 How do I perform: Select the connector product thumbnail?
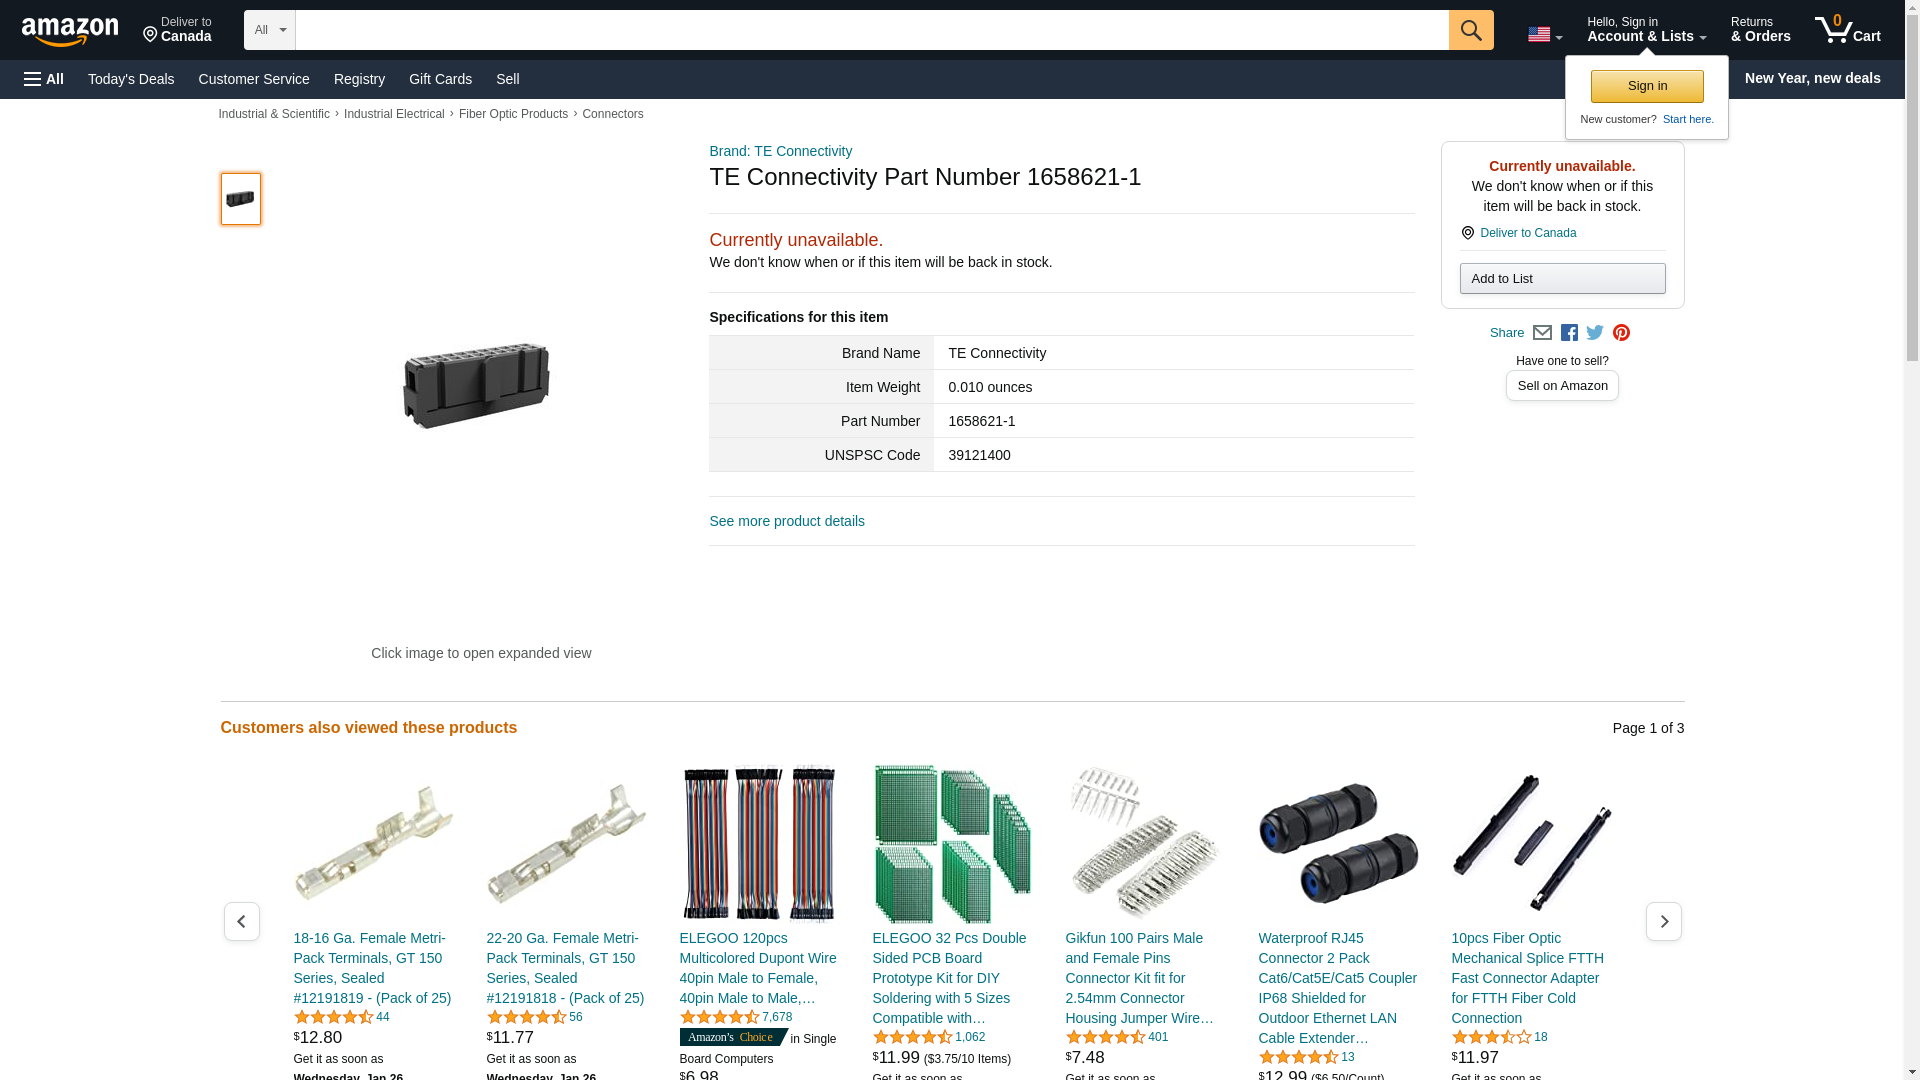[240, 198]
